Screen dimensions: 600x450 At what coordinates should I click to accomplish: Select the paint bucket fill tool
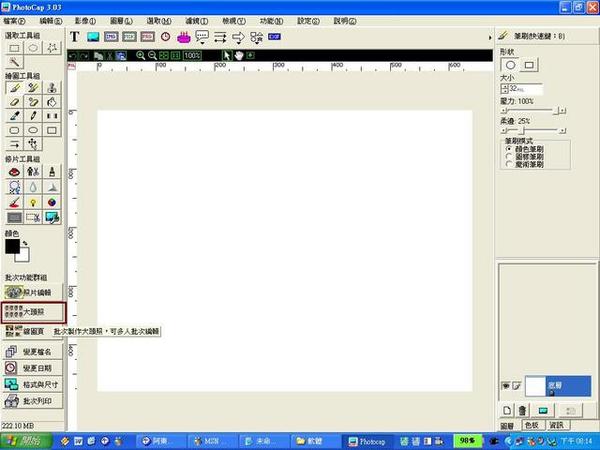click(52, 102)
